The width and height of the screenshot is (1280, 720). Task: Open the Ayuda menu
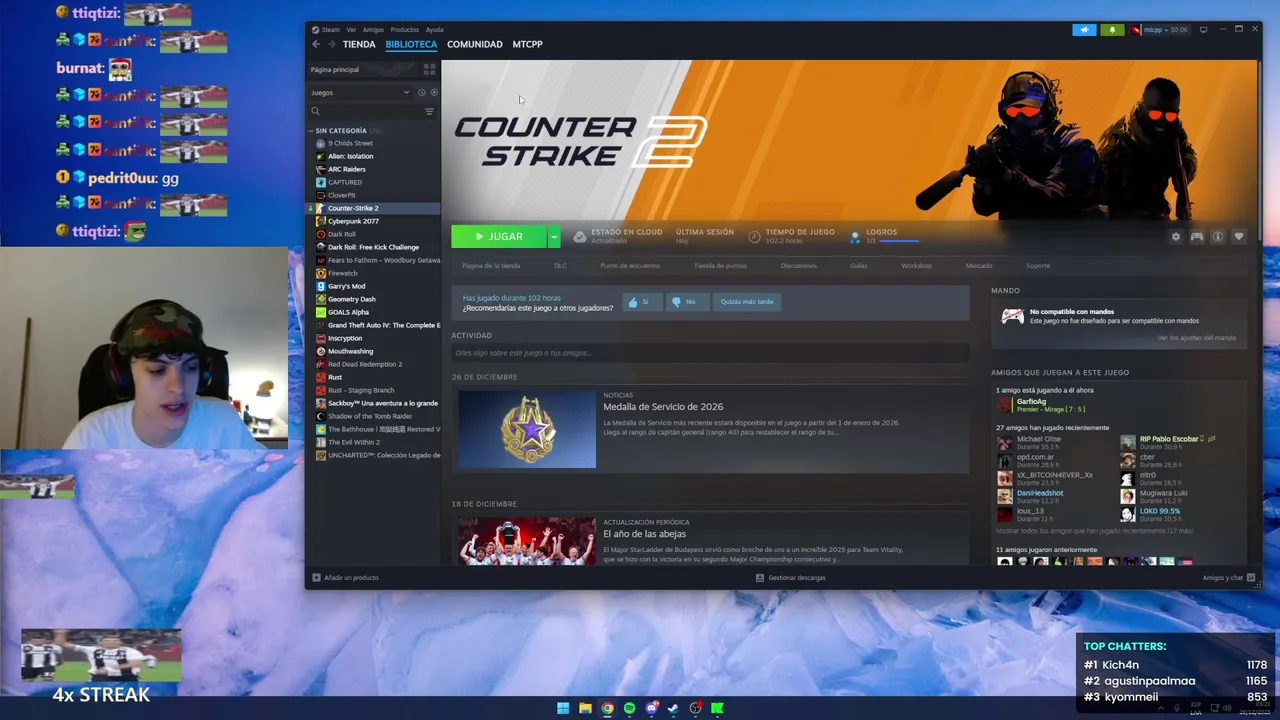[x=434, y=30]
